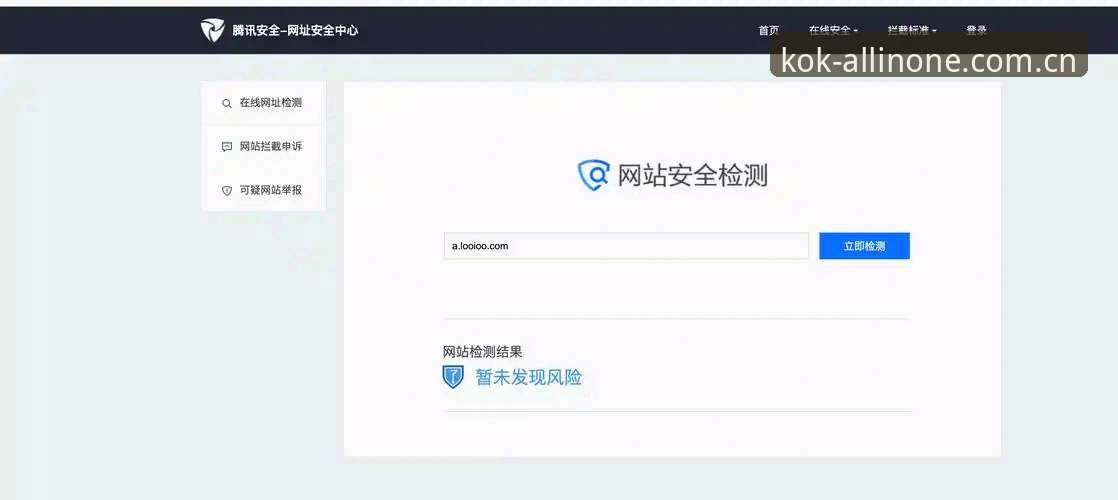Click the speech bubble icon beside 网站拦截申诉
The height and width of the screenshot is (500, 1118).
coord(227,147)
